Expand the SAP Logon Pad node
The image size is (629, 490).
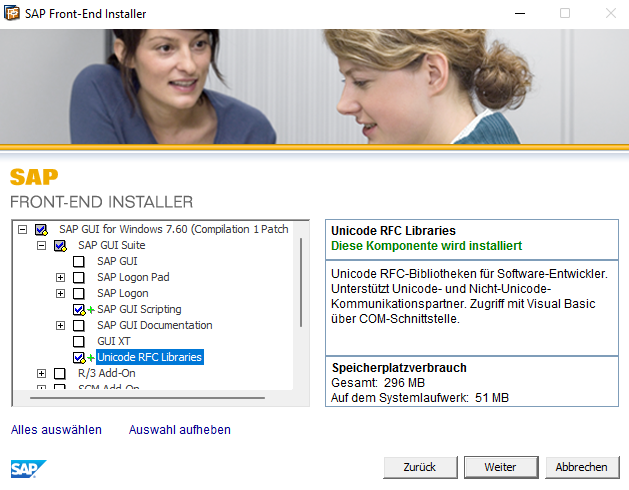(60, 277)
